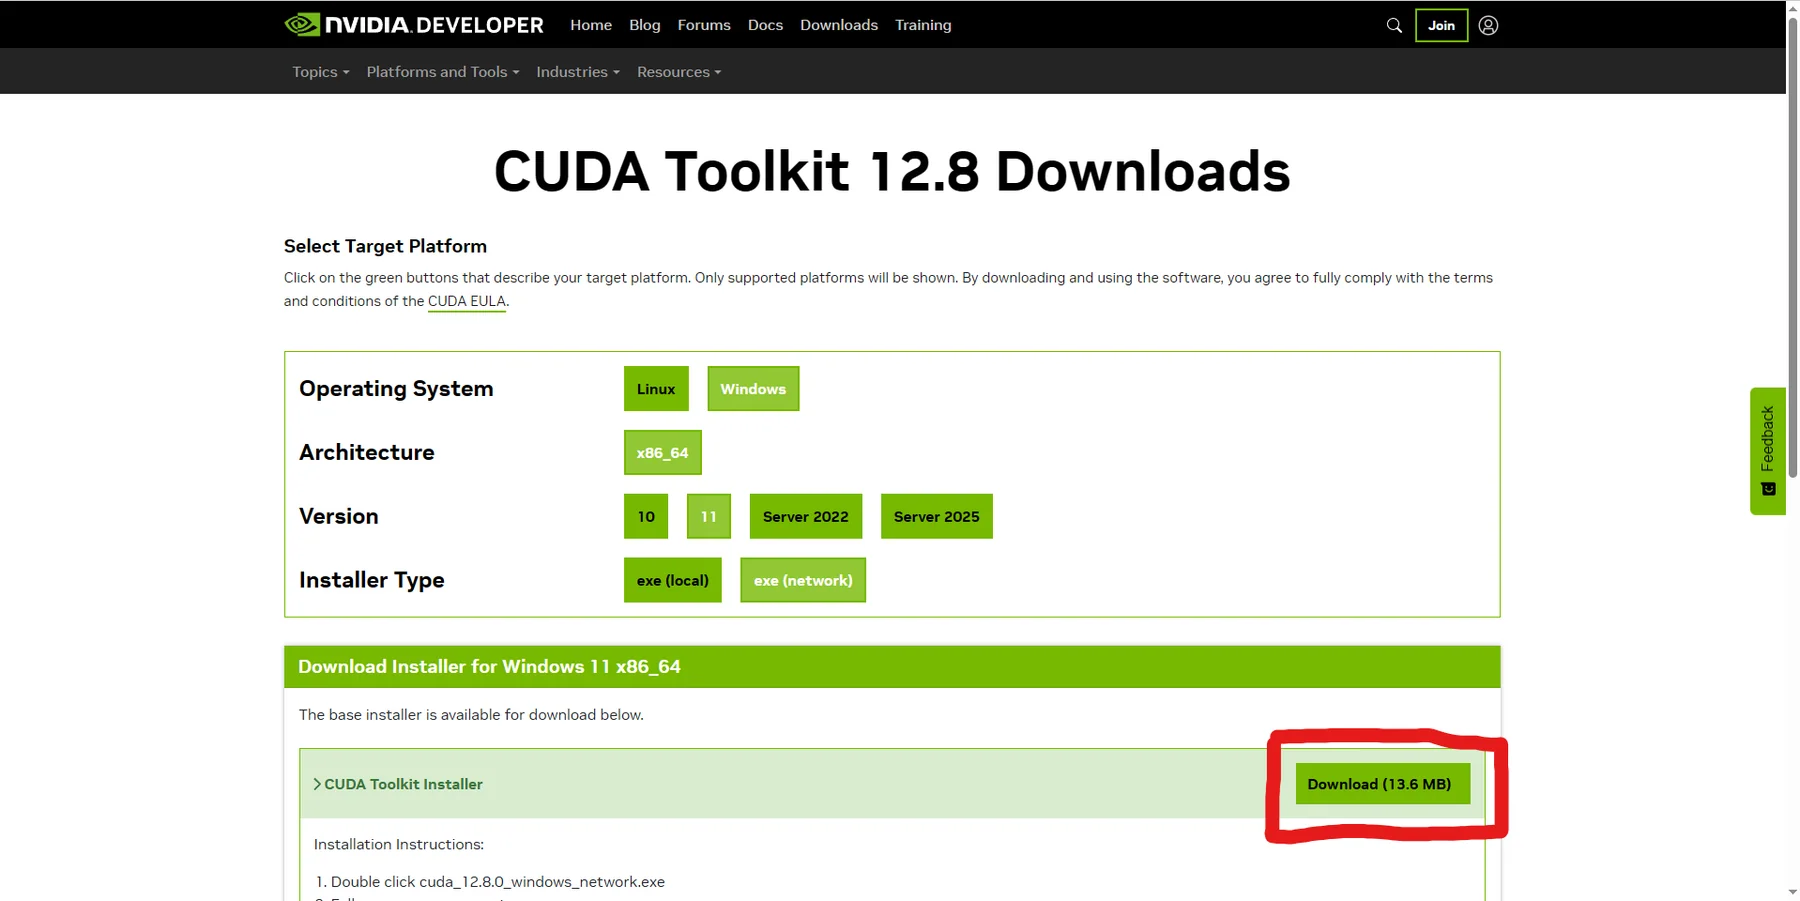The width and height of the screenshot is (1800, 901).
Task: Select Version 10
Action: point(645,516)
